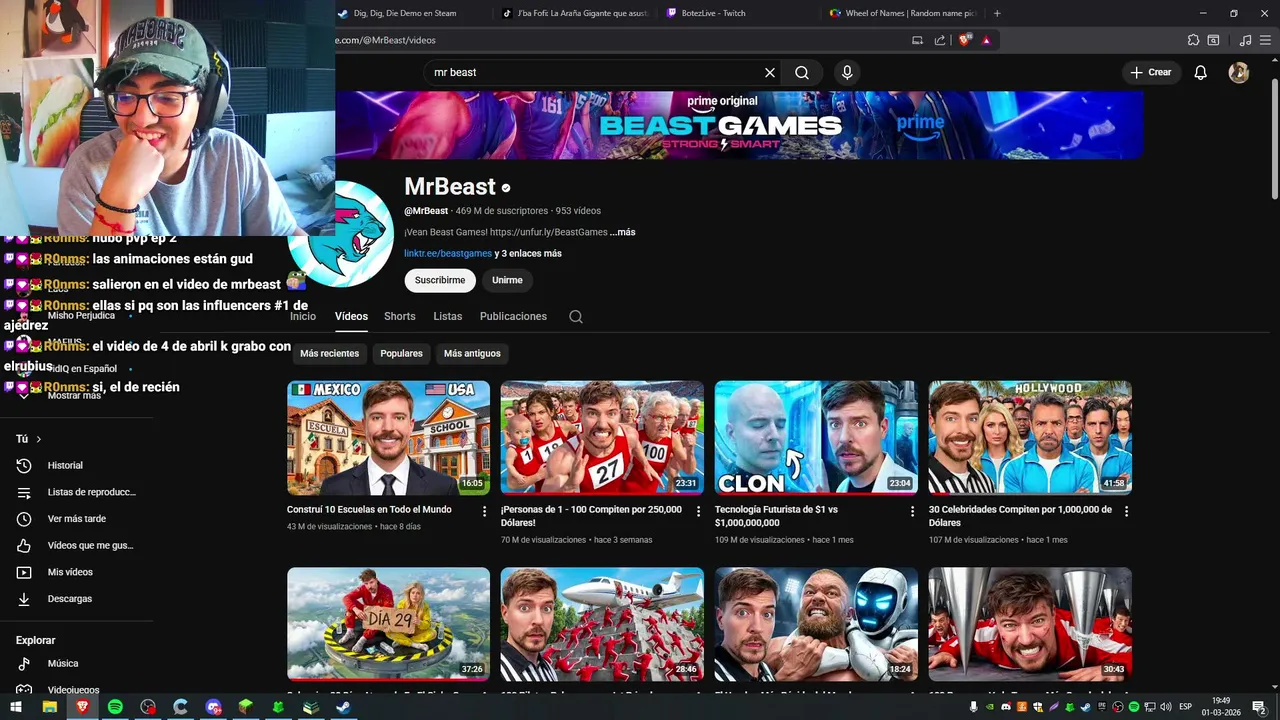The height and width of the screenshot is (720, 1280).
Task: Open the account avatar menu
Action: 1239,73
